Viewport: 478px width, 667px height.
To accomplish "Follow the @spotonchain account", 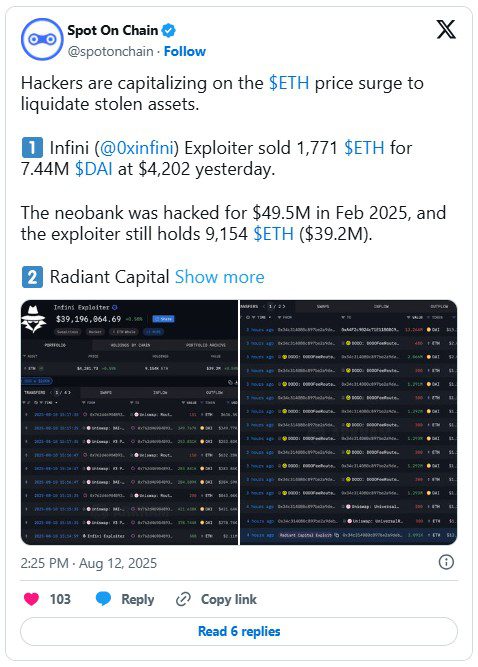I will (185, 51).
